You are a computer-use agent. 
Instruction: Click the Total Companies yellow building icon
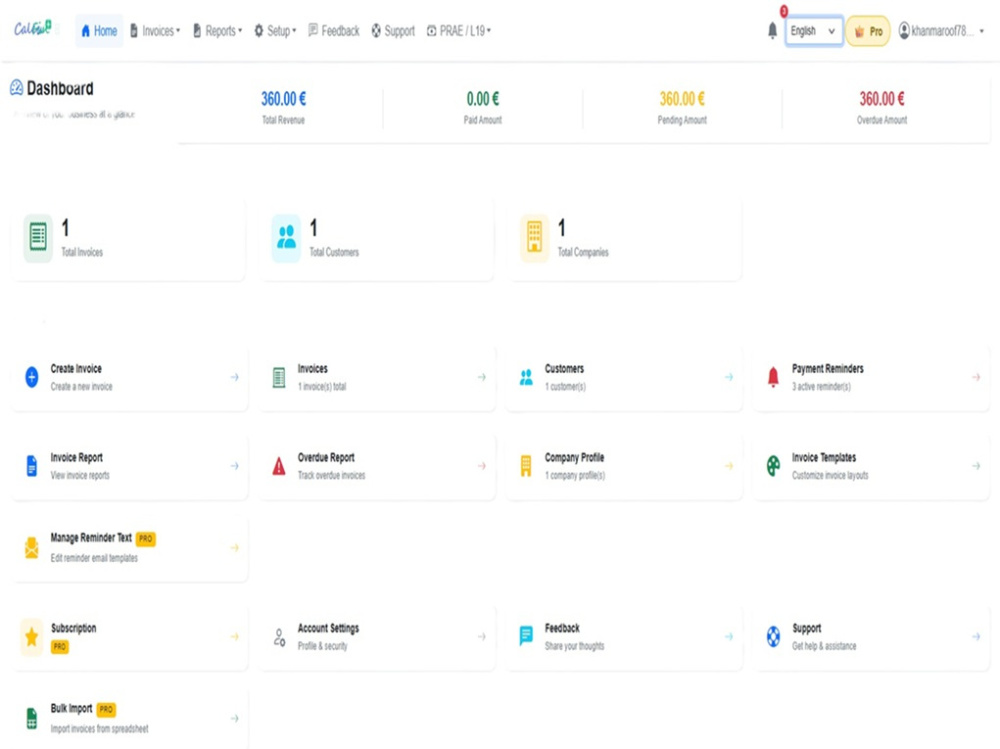click(534, 238)
